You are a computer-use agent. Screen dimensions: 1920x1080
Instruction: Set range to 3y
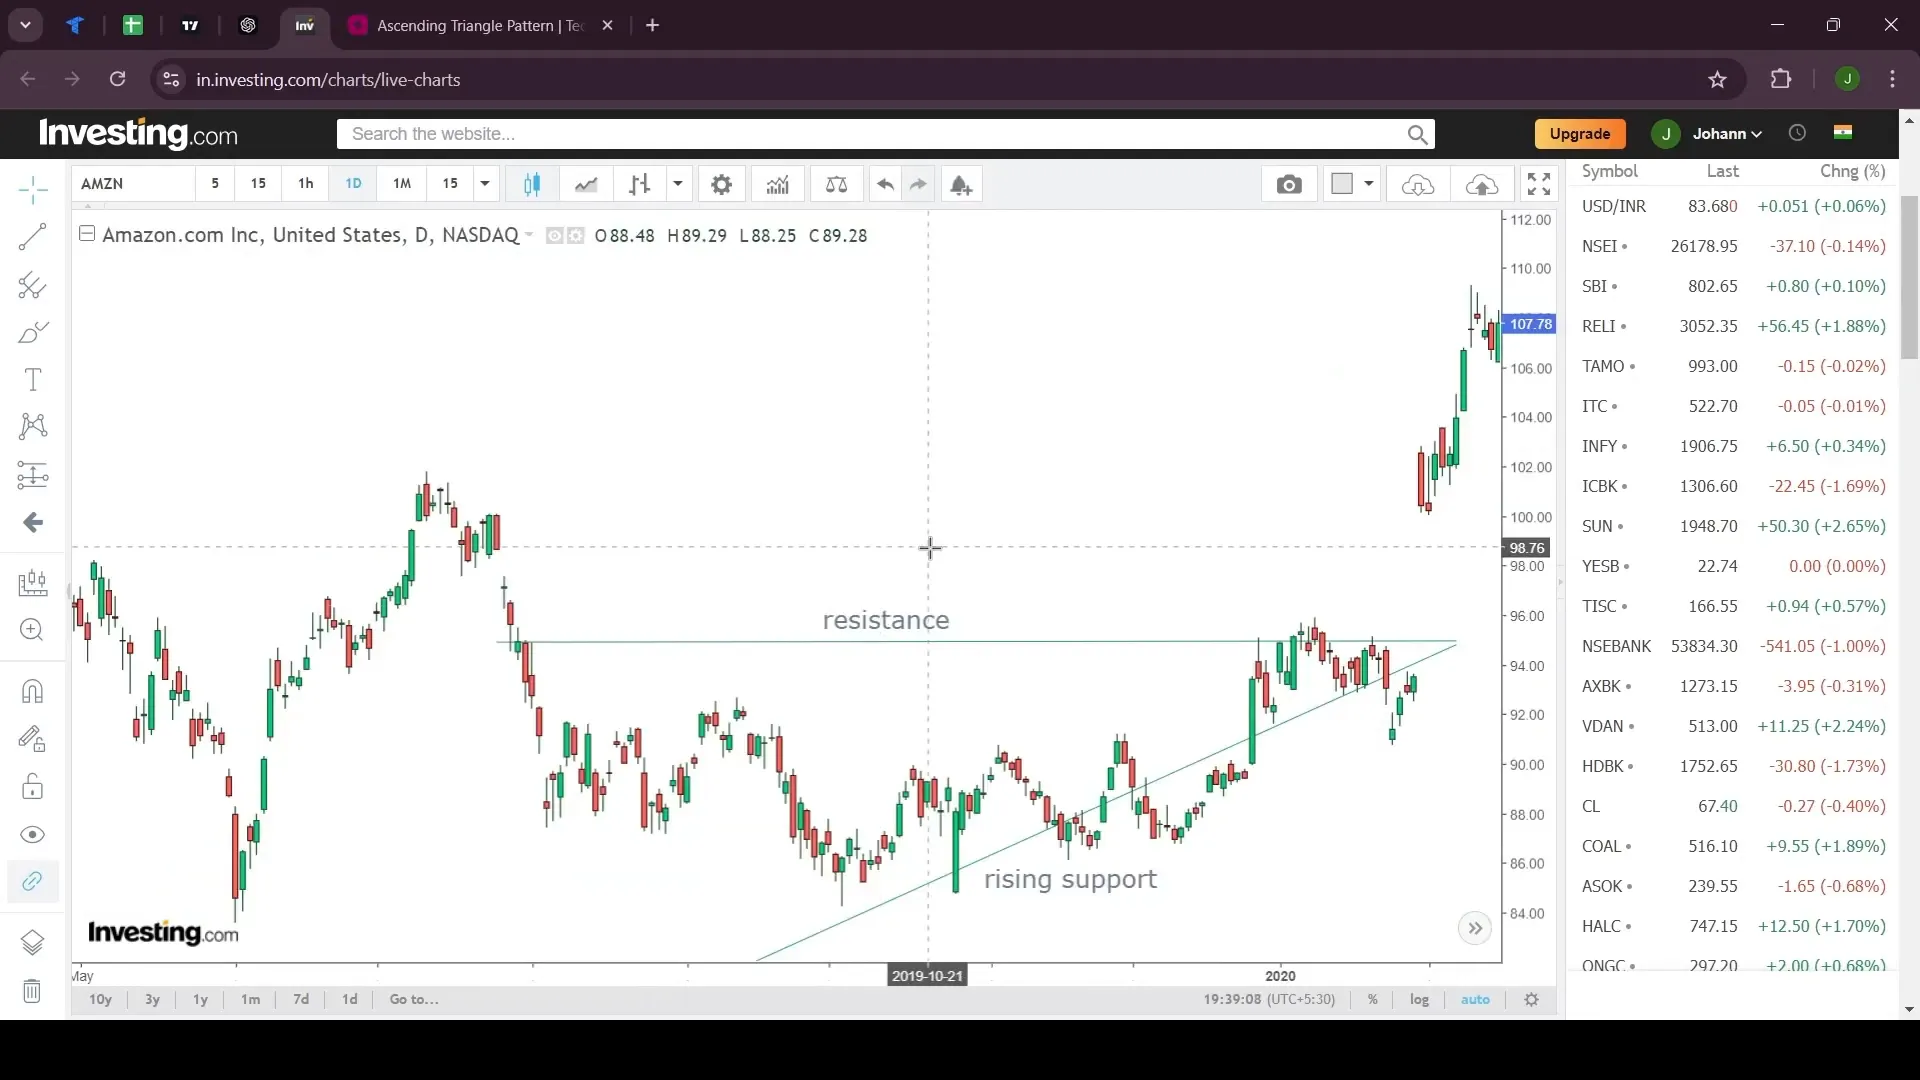click(x=152, y=999)
